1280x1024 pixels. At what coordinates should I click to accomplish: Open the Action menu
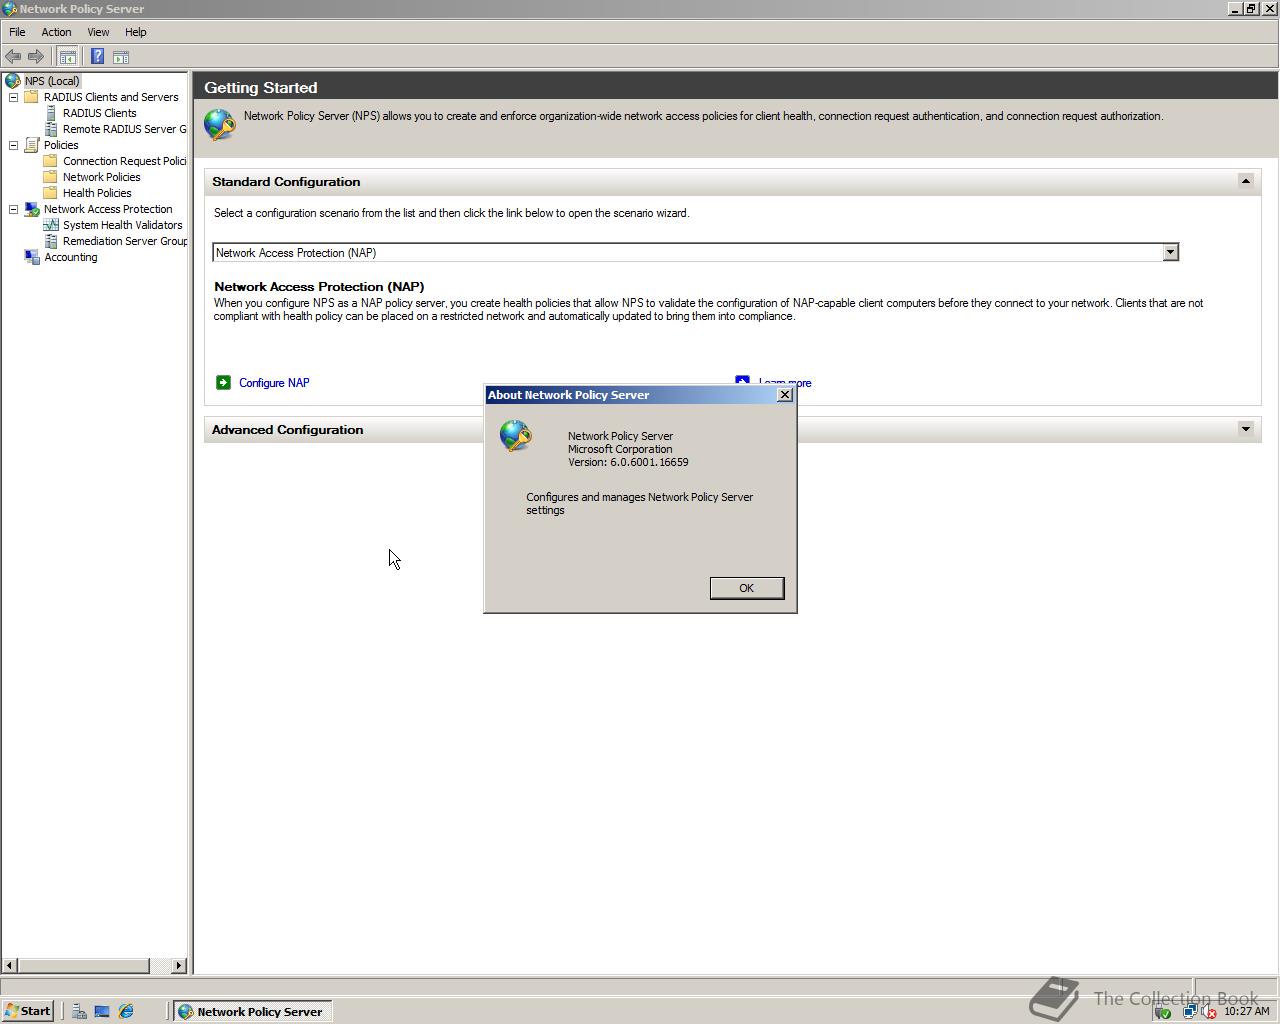tap(56, 32)
